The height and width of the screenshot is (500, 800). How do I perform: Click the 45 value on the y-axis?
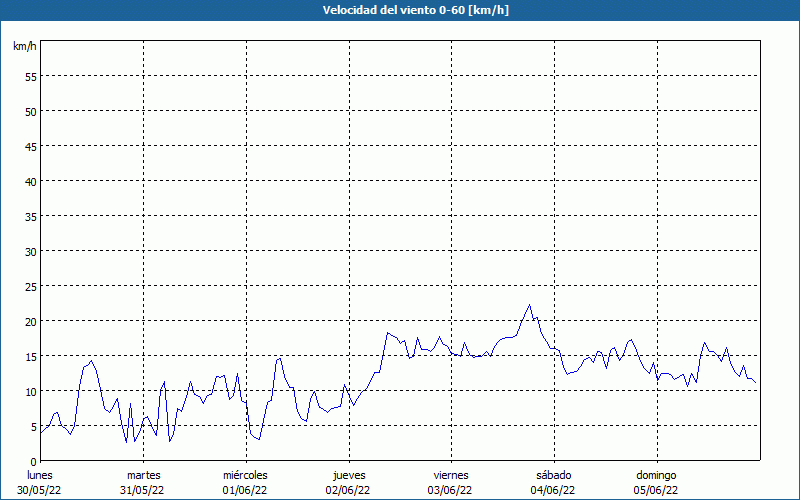coord(31,147)
